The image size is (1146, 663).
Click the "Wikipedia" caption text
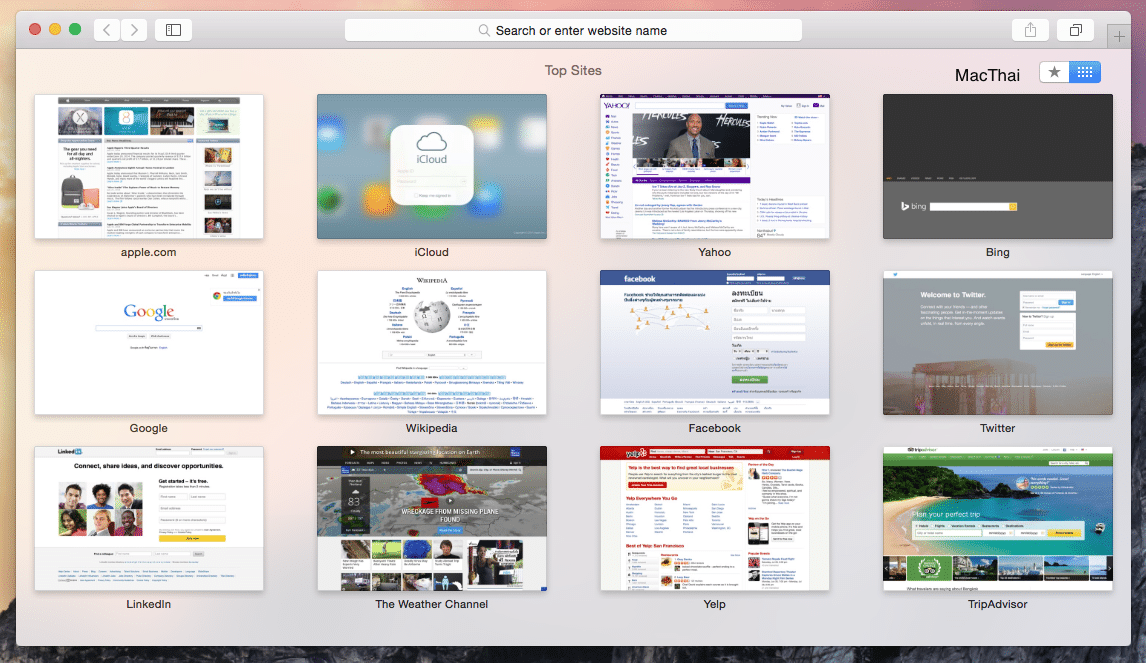pos(431,428)
